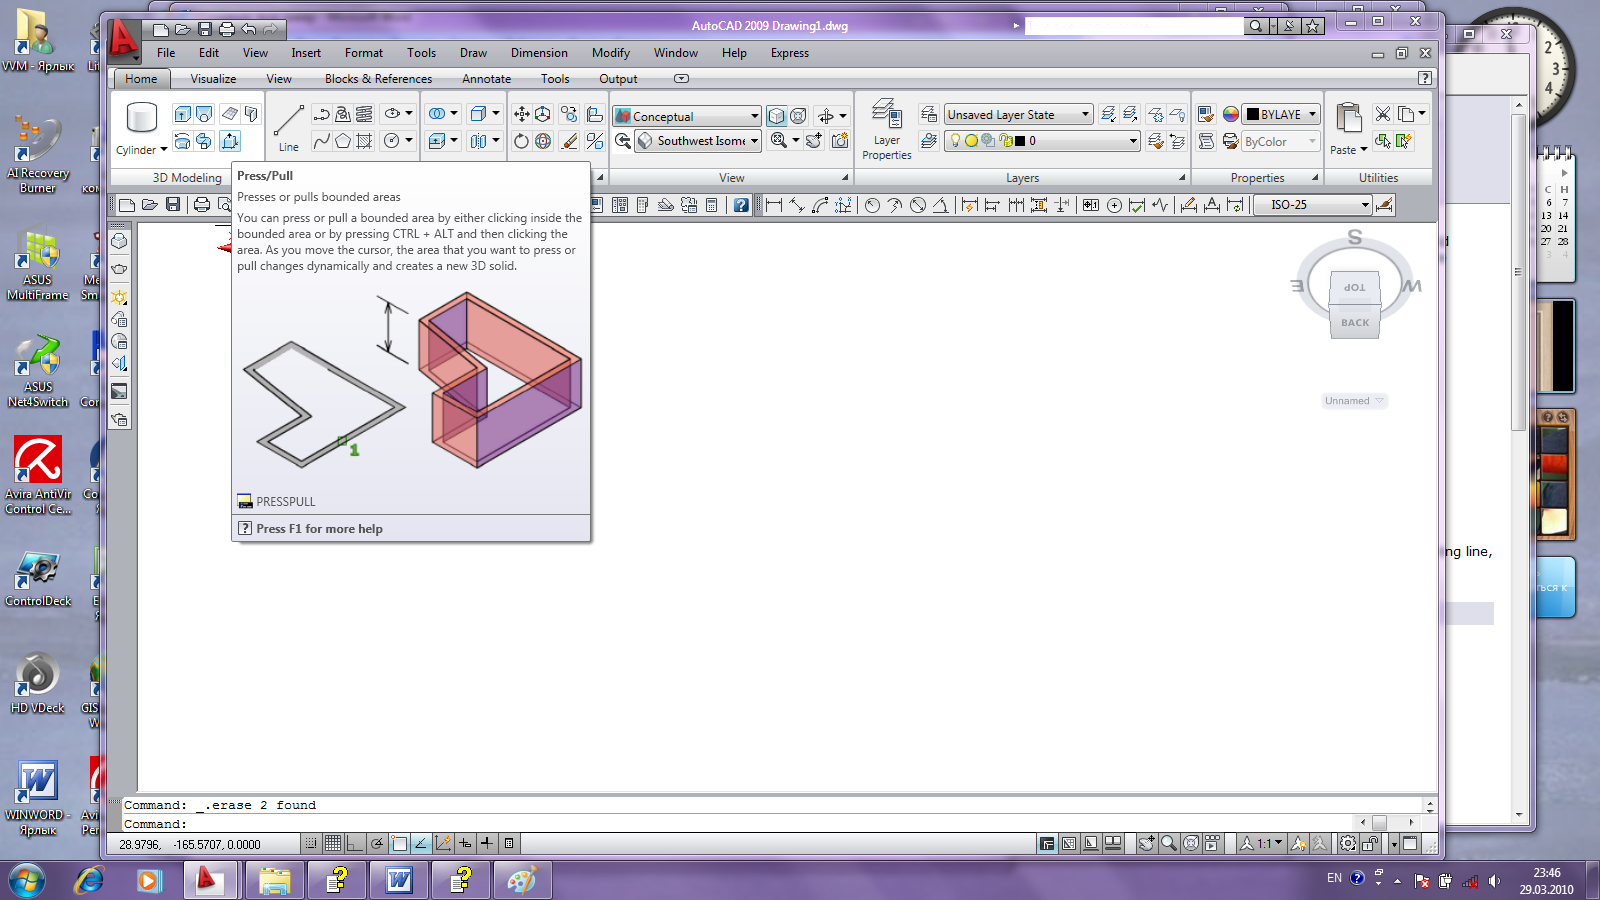The image size is (1600, 900).
Task: Toggle Dynamic Input in status bar
Action: coord(465,844)
